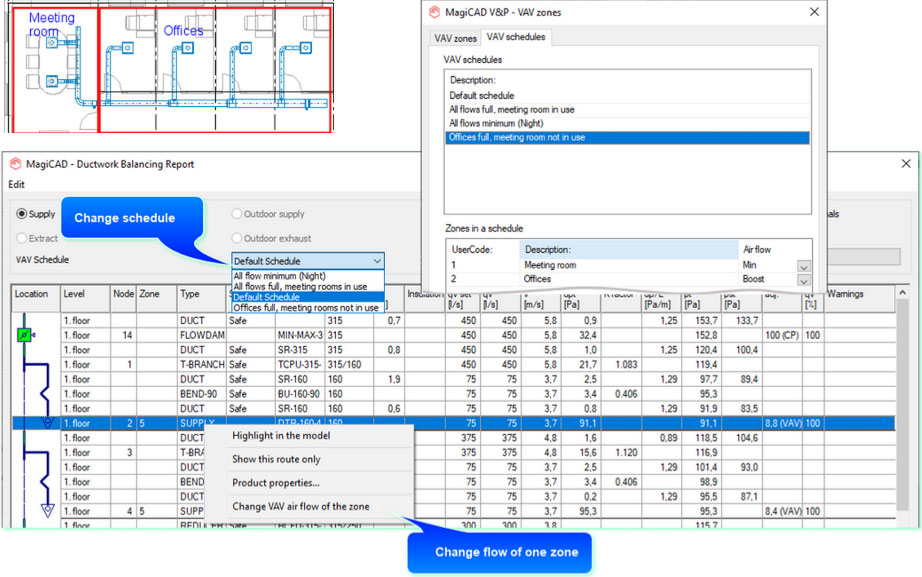Click 'Meeting room' zone description cell

click(x=629, y=265)
